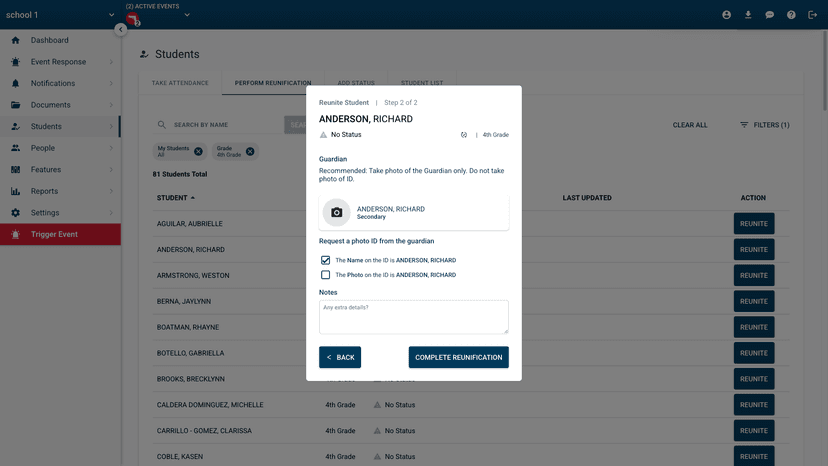This screenshot has height=466, width=828.
Task: Open the Dashboard sidebar item
Action: coord(50,40)
